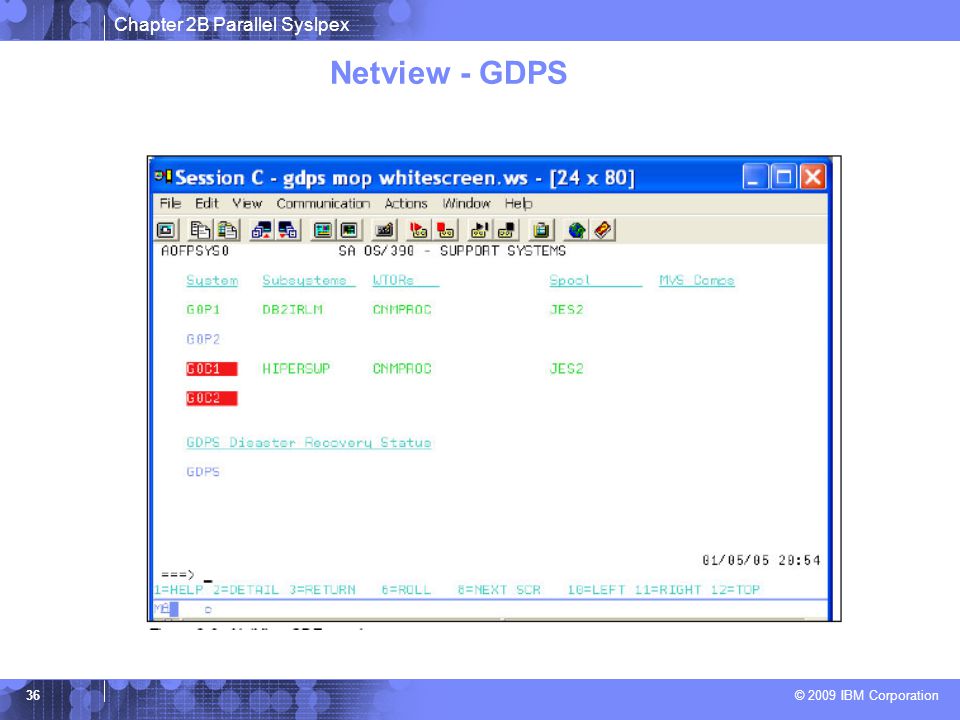Click the 01/05/05 20:54 timestamp

(x=761, y=560)
